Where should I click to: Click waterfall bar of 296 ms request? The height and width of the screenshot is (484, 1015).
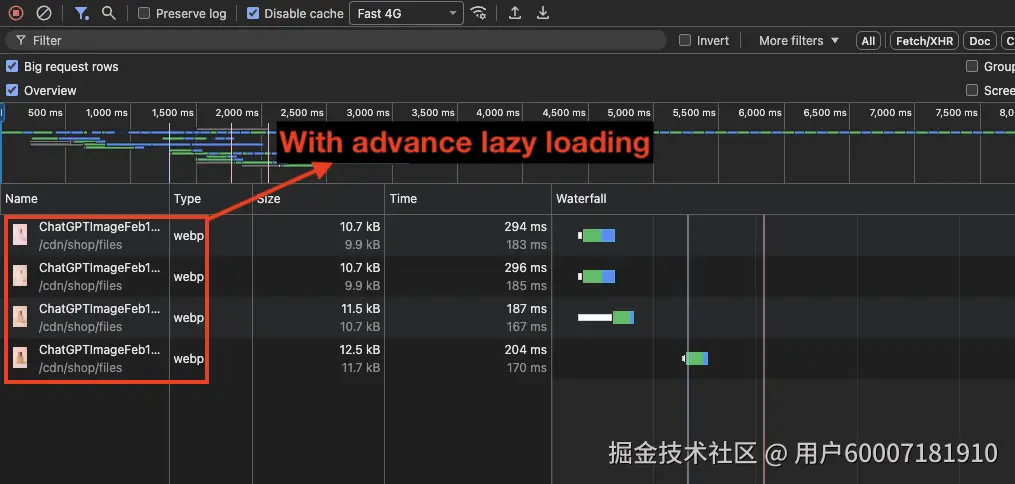pyautogui.click(x=596, y=276)
